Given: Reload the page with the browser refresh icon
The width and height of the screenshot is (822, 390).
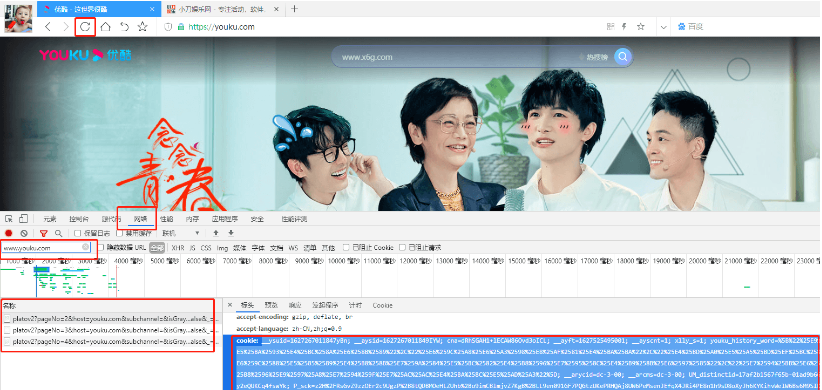Looking at the screenshot, I should pos(85,27).
